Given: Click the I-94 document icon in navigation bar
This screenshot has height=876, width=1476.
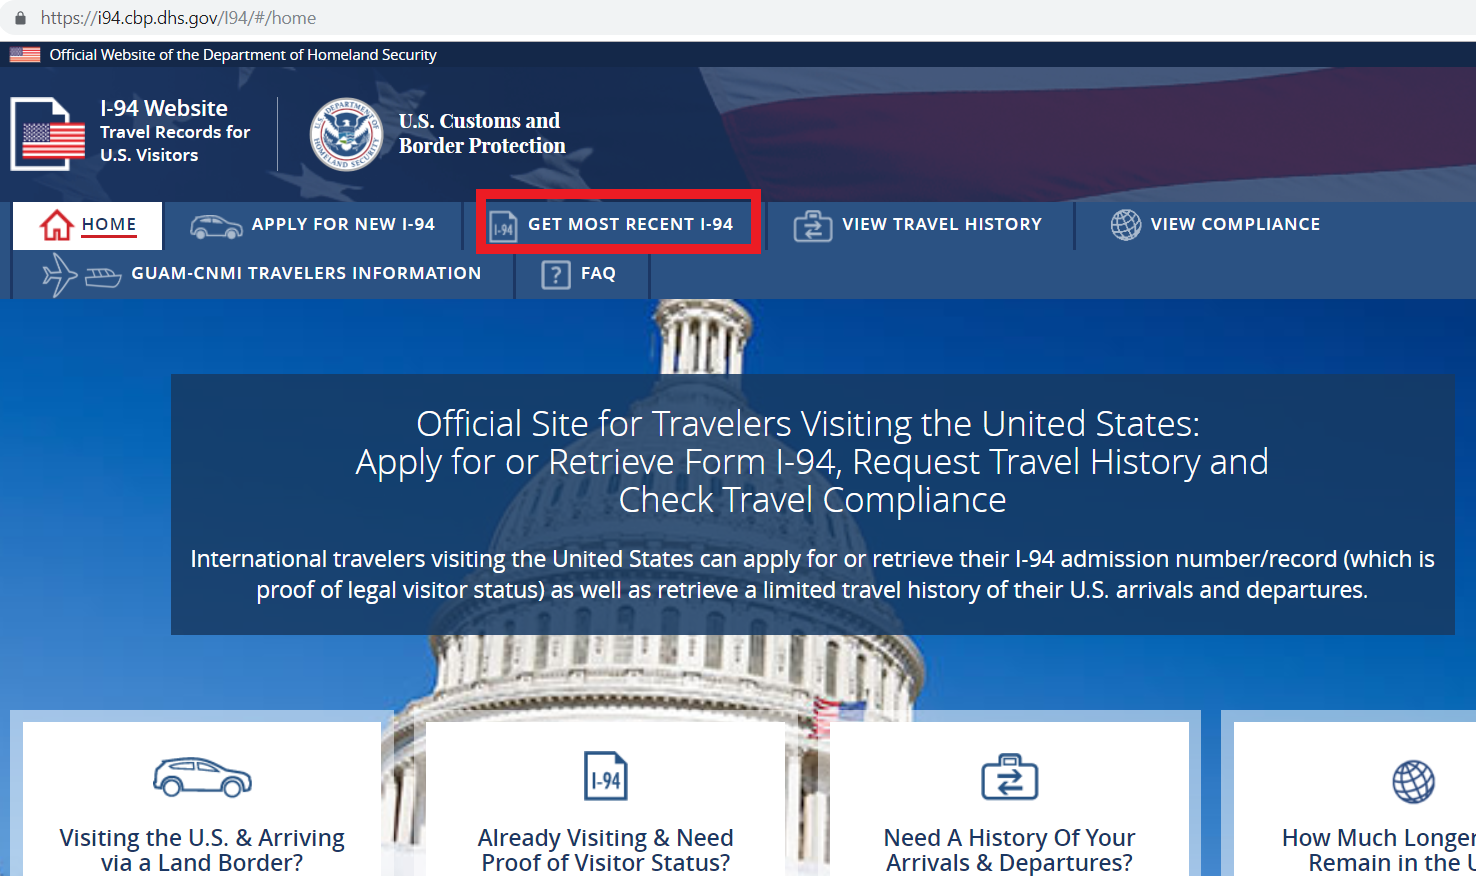Looking at the screenshot, I should click(503, 227).
